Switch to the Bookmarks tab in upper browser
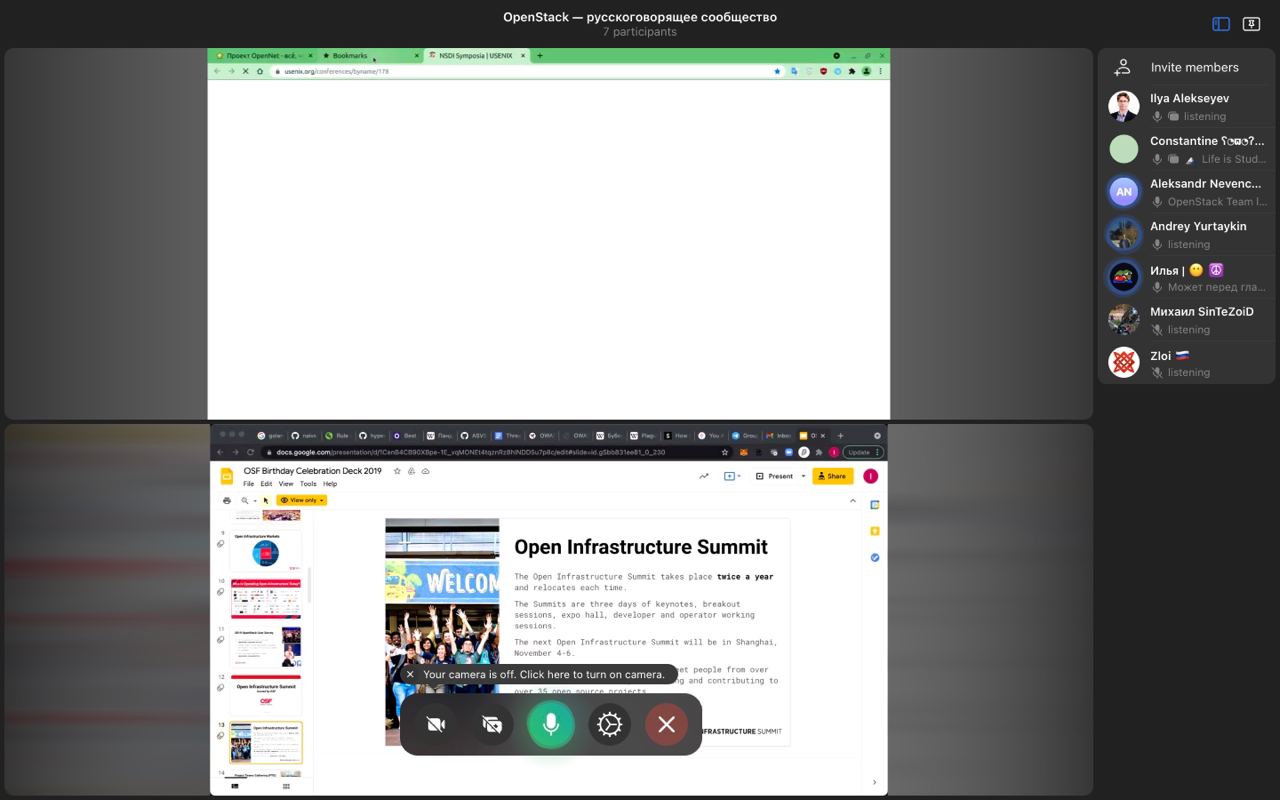Image resolution: width=1280 pixels, height=800 pixels. (x=369, y=56)
